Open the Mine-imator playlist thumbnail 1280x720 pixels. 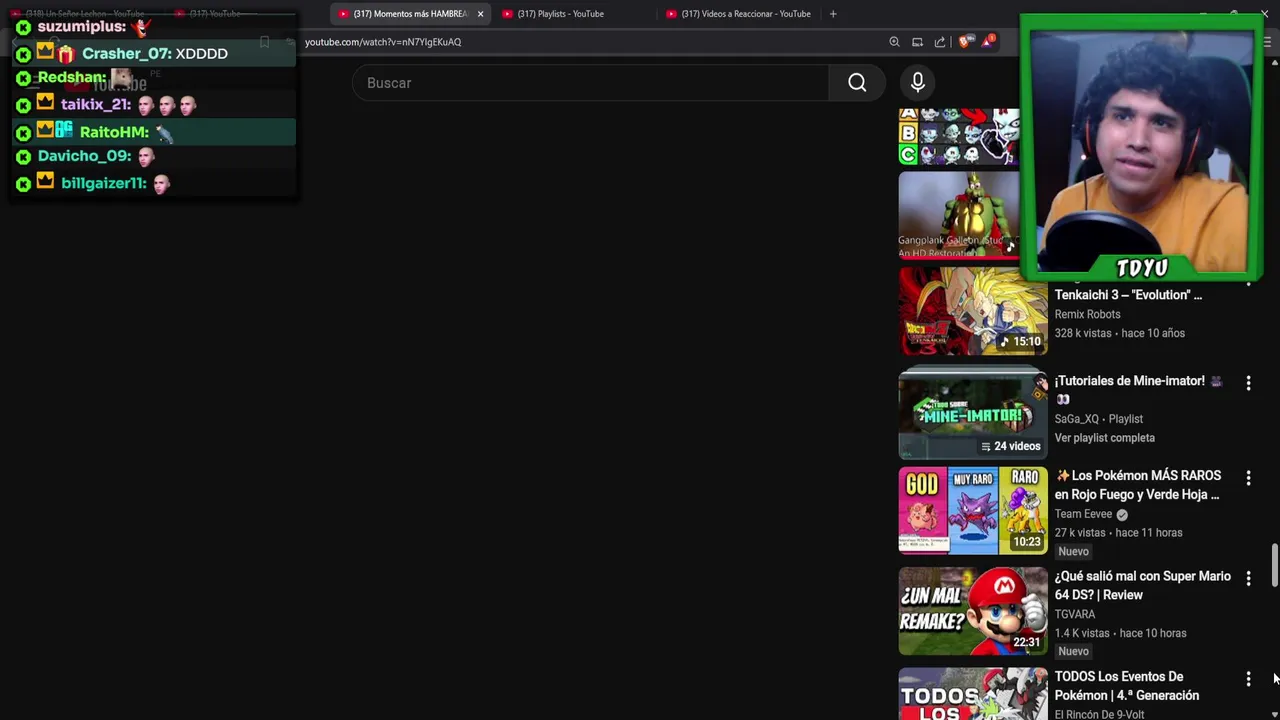(973, 413)
